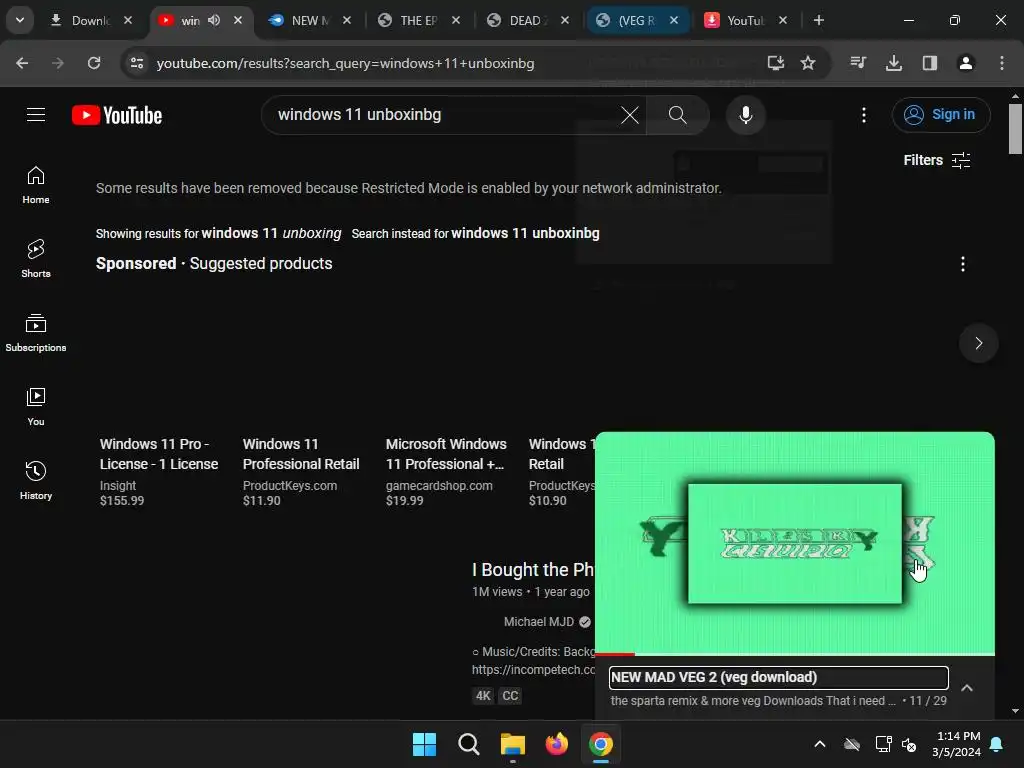The height and width of the screenshot is (768, 1024).
Task: Click the page vertical scrollbar
Action: click(x=1015, y=129)
